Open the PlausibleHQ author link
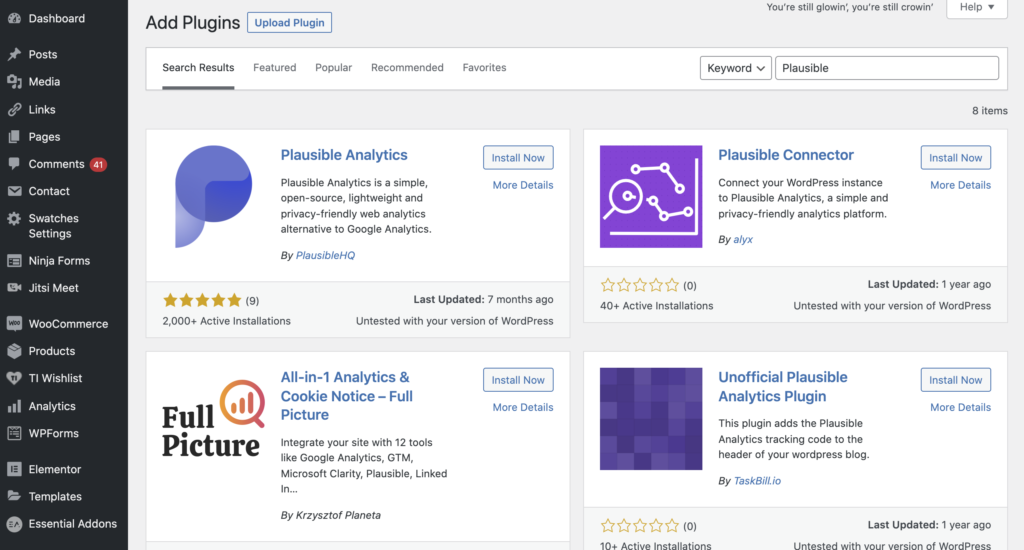Screen dimensions: 1024x550 click(325, 255)
